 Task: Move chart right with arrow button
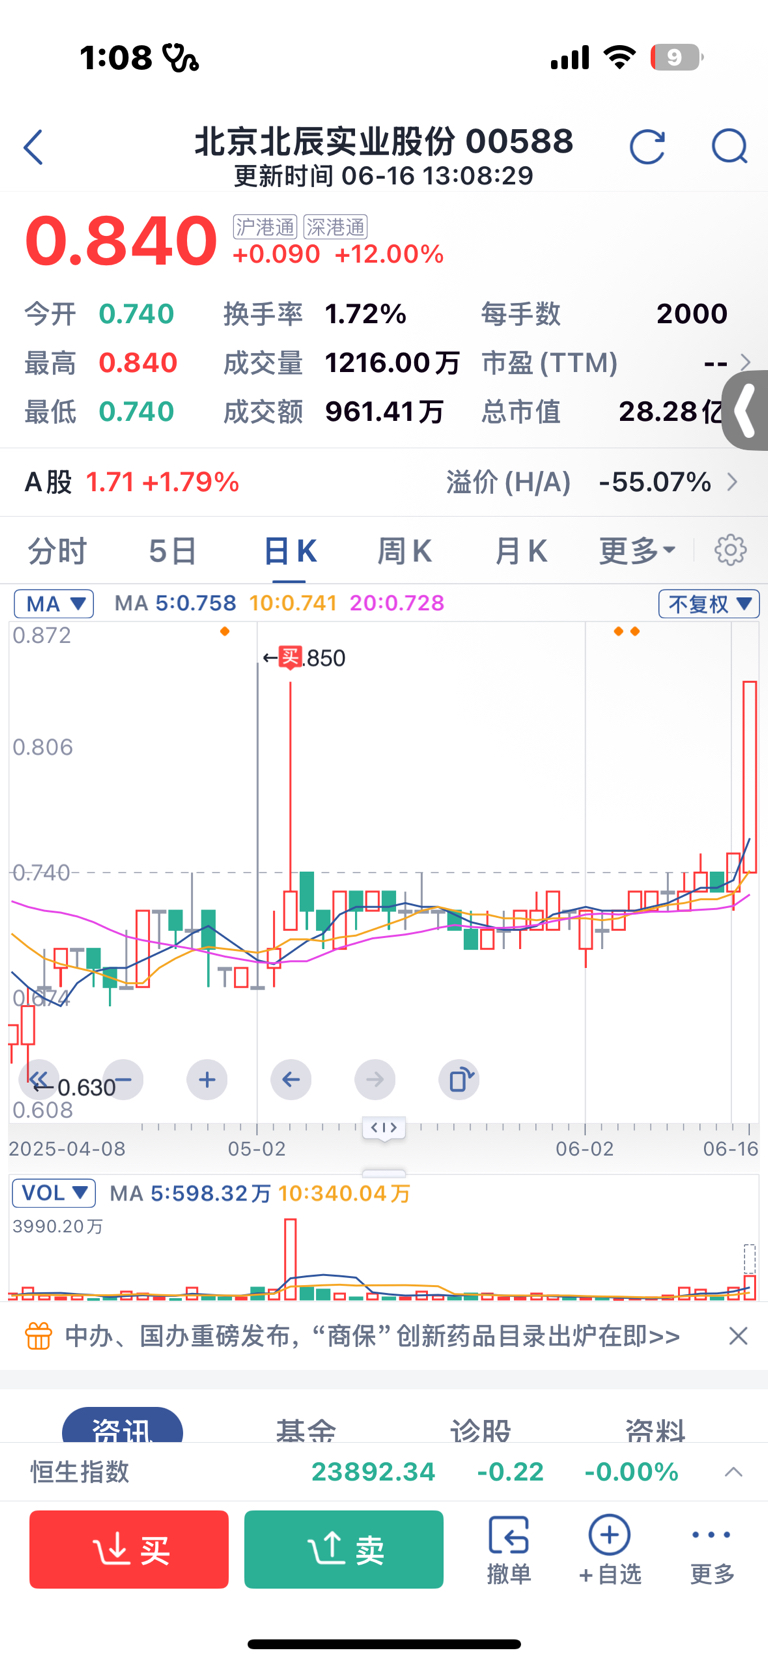click(375, 1079)
